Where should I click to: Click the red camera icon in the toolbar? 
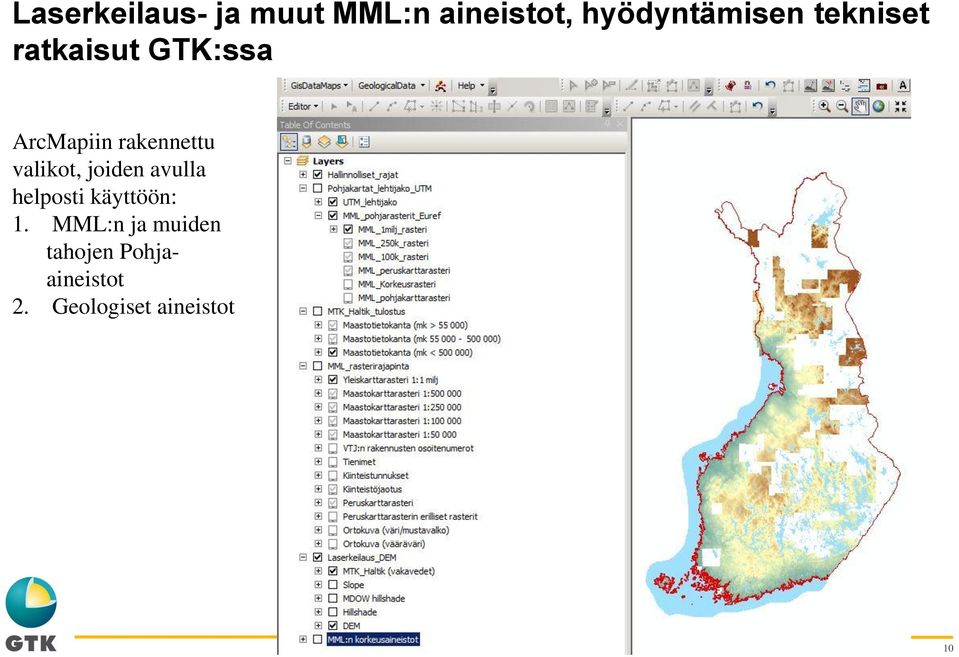881,86
